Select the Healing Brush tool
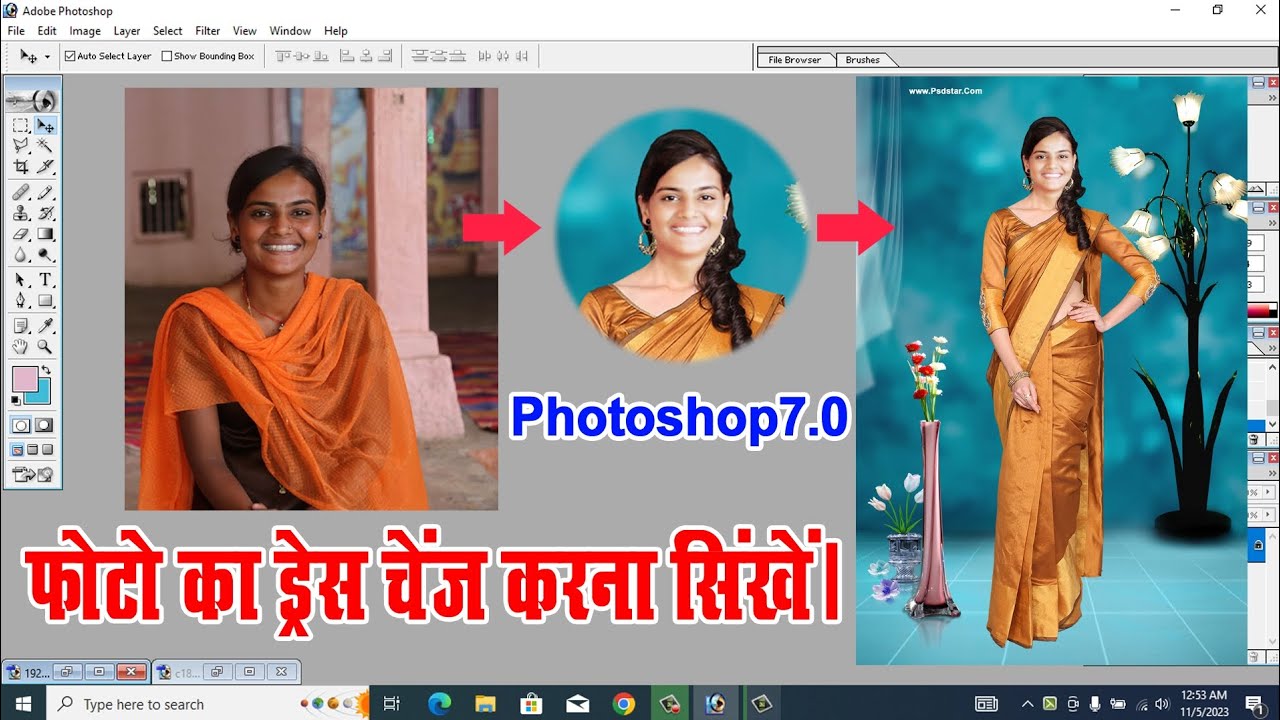1280x720 pixels. [x=20, y=192]
